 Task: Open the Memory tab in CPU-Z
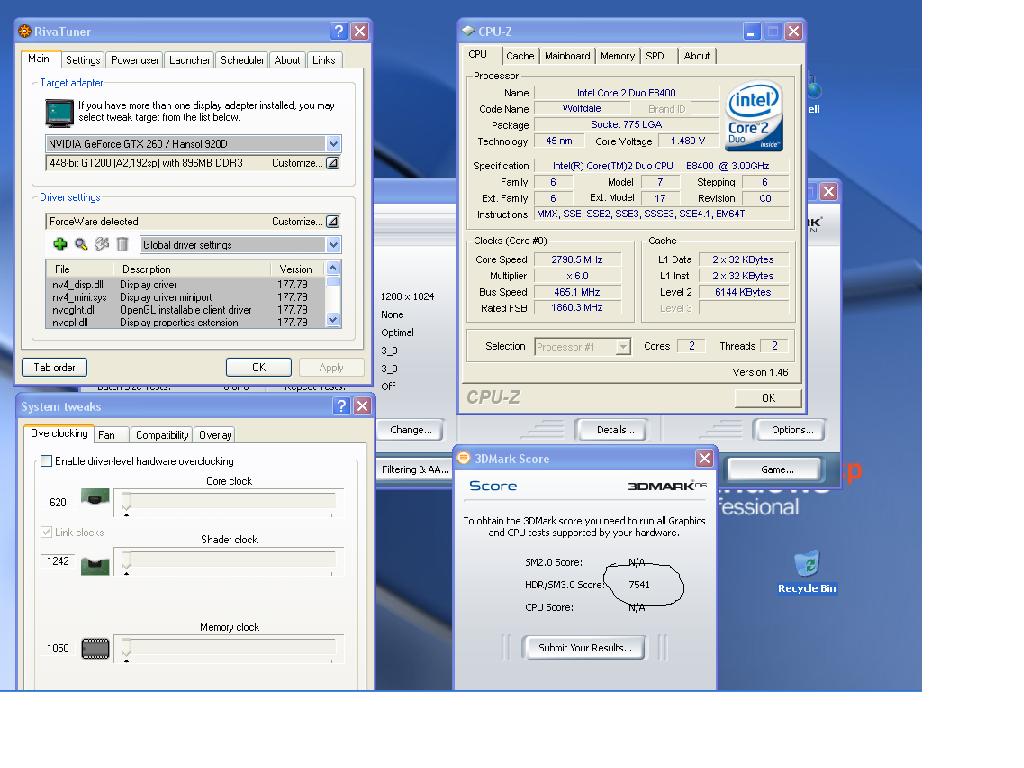click(617, 56)
